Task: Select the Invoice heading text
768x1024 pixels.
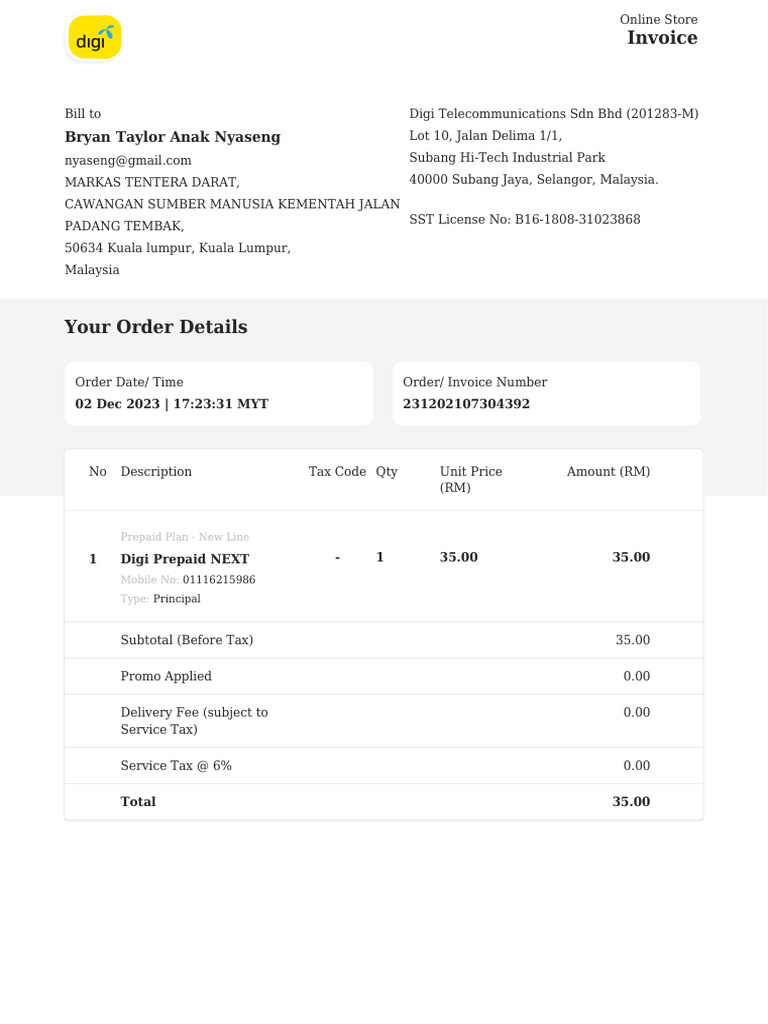Action: click(662, 38)
